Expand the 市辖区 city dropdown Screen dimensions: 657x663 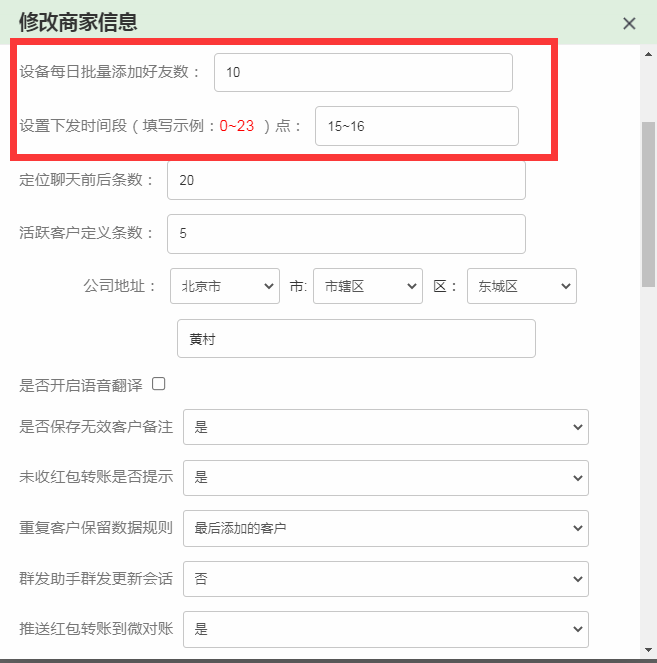pyautogui.click(x=367, y=286)
